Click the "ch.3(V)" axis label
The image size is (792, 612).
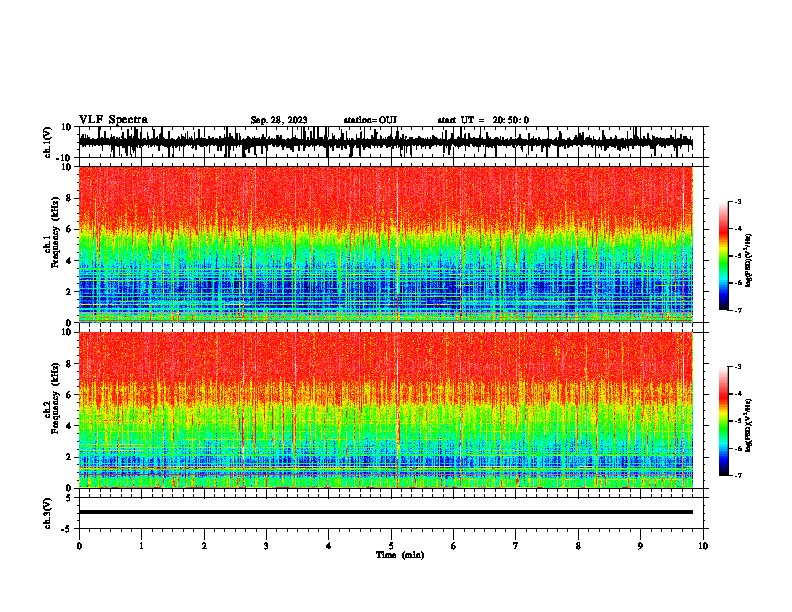click(x=48, y=513)
